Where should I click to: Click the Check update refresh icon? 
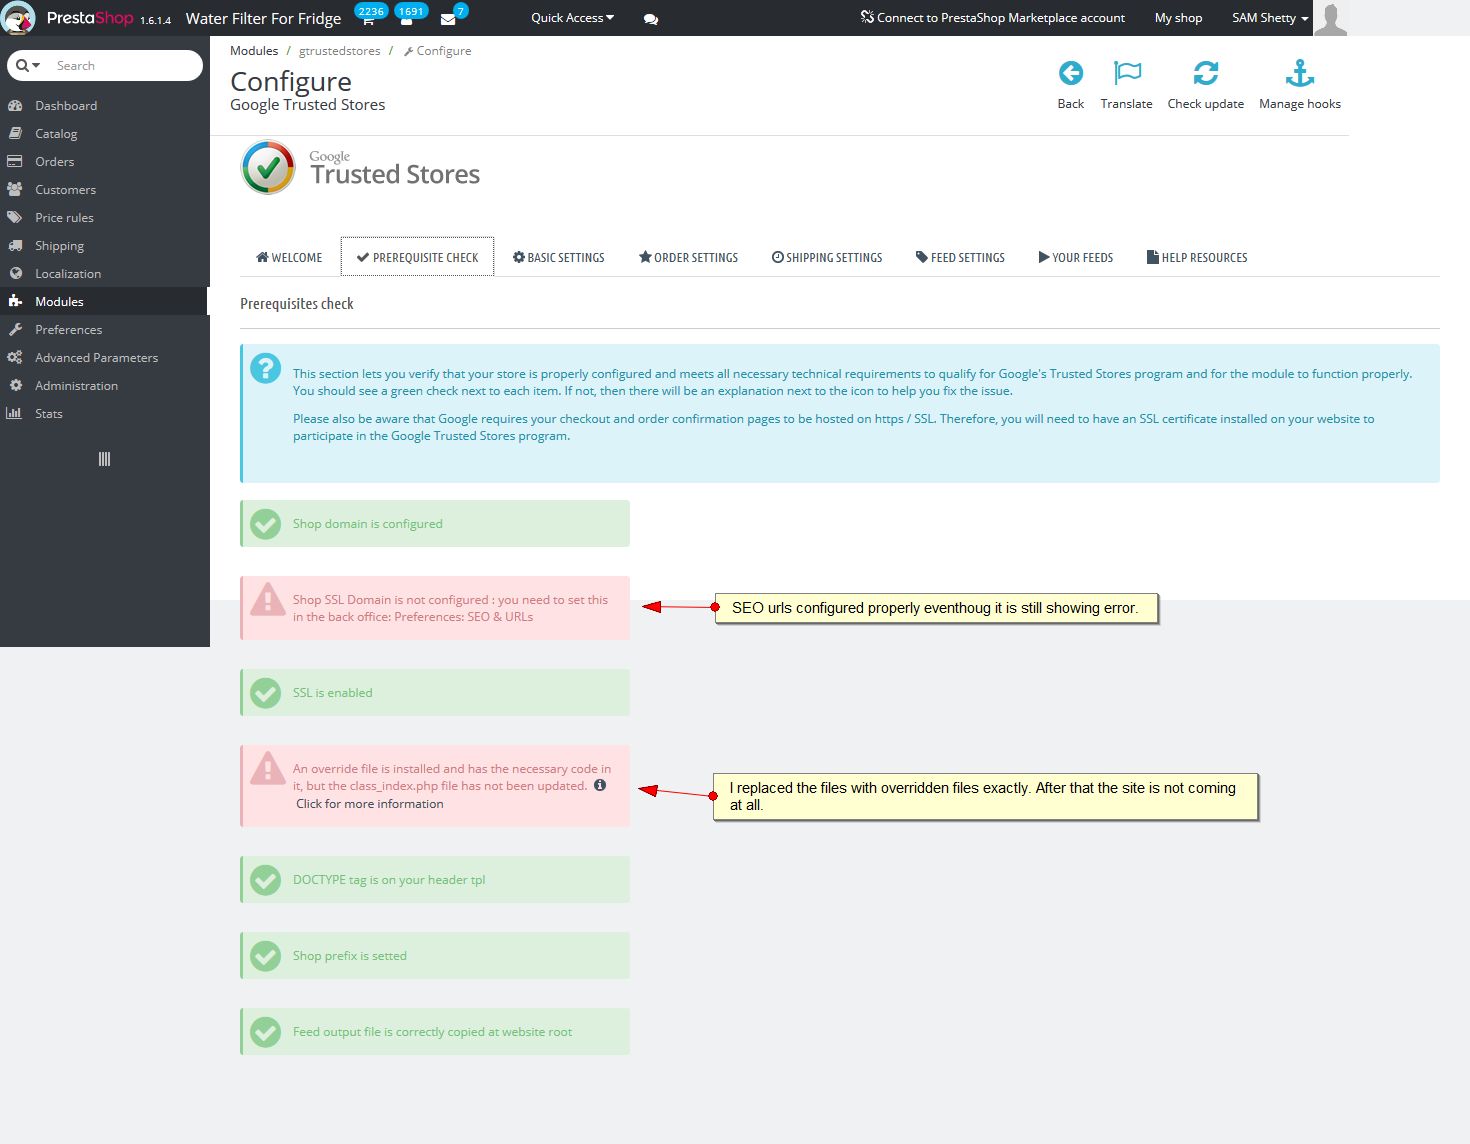click(1205, 74)
